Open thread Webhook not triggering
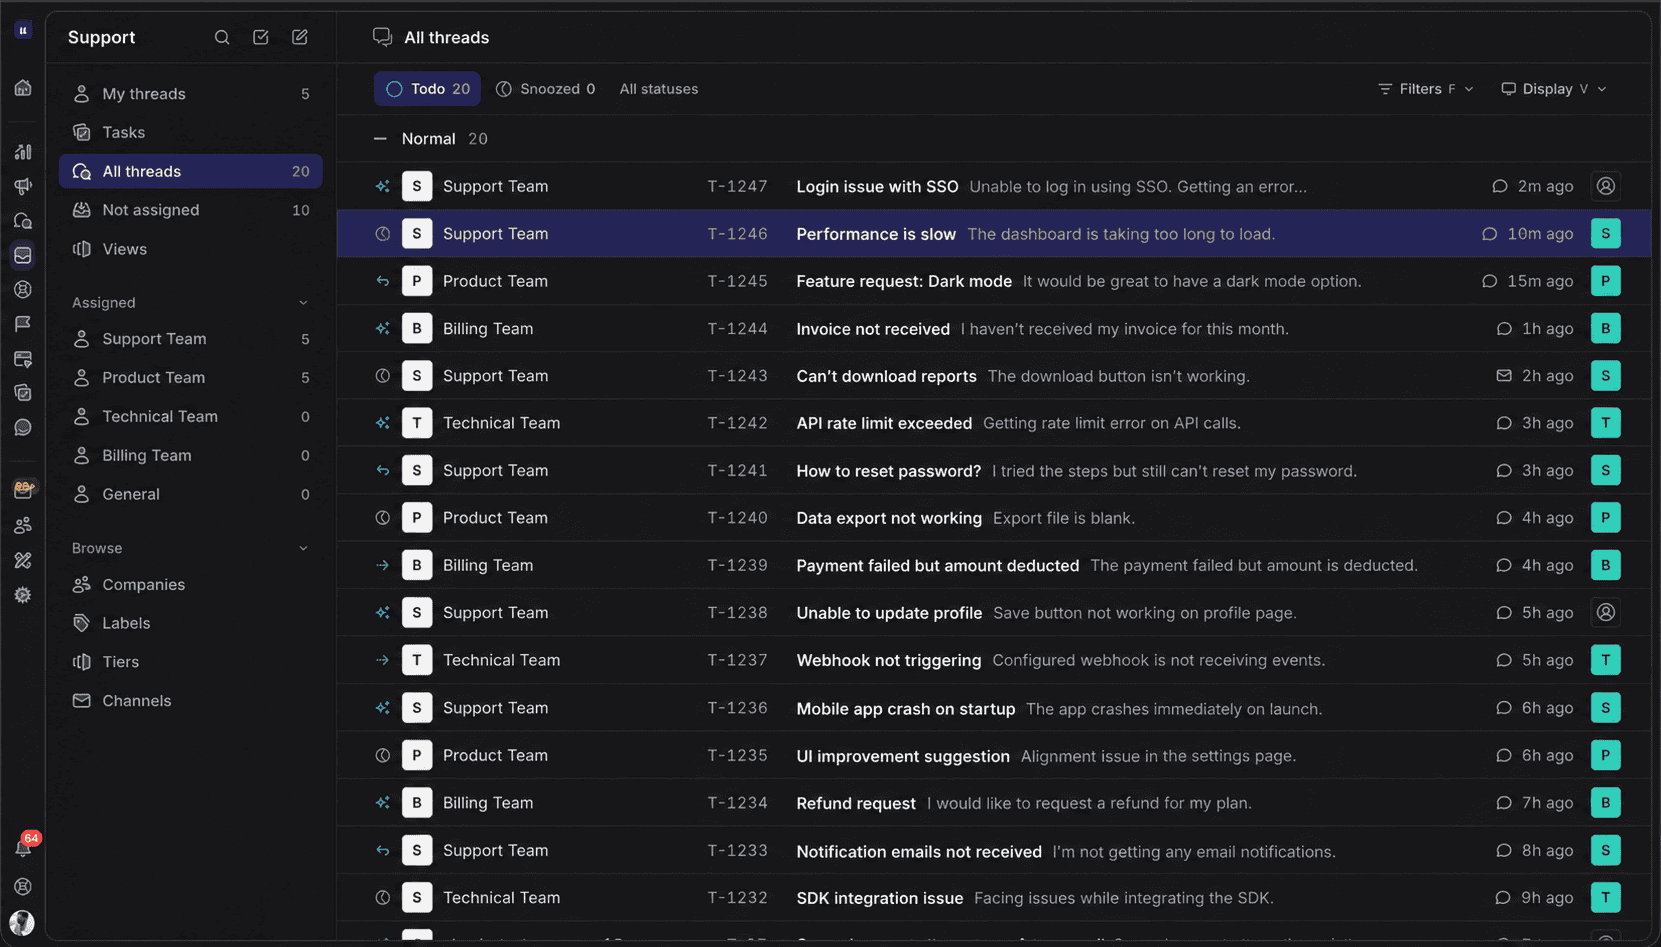The height and width of the screenshot is (947, 1661). click(994, 660)
